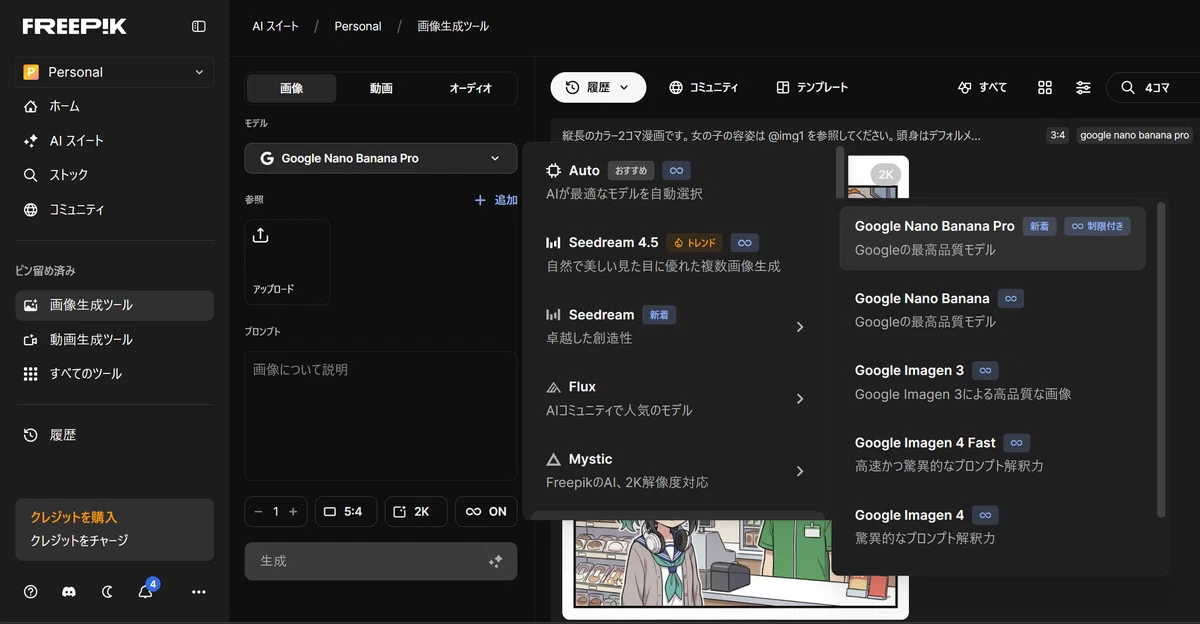Switch to grid view icon
Viewport: 1200px width, 624px height.
click(1045, 87)
